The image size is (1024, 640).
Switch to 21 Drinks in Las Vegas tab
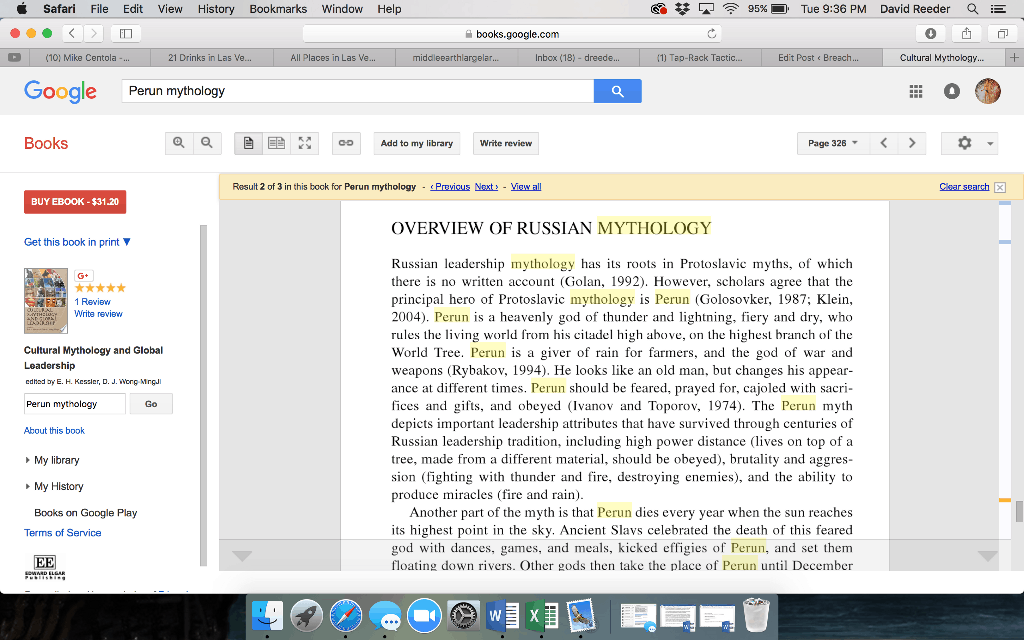pos(210,57)
